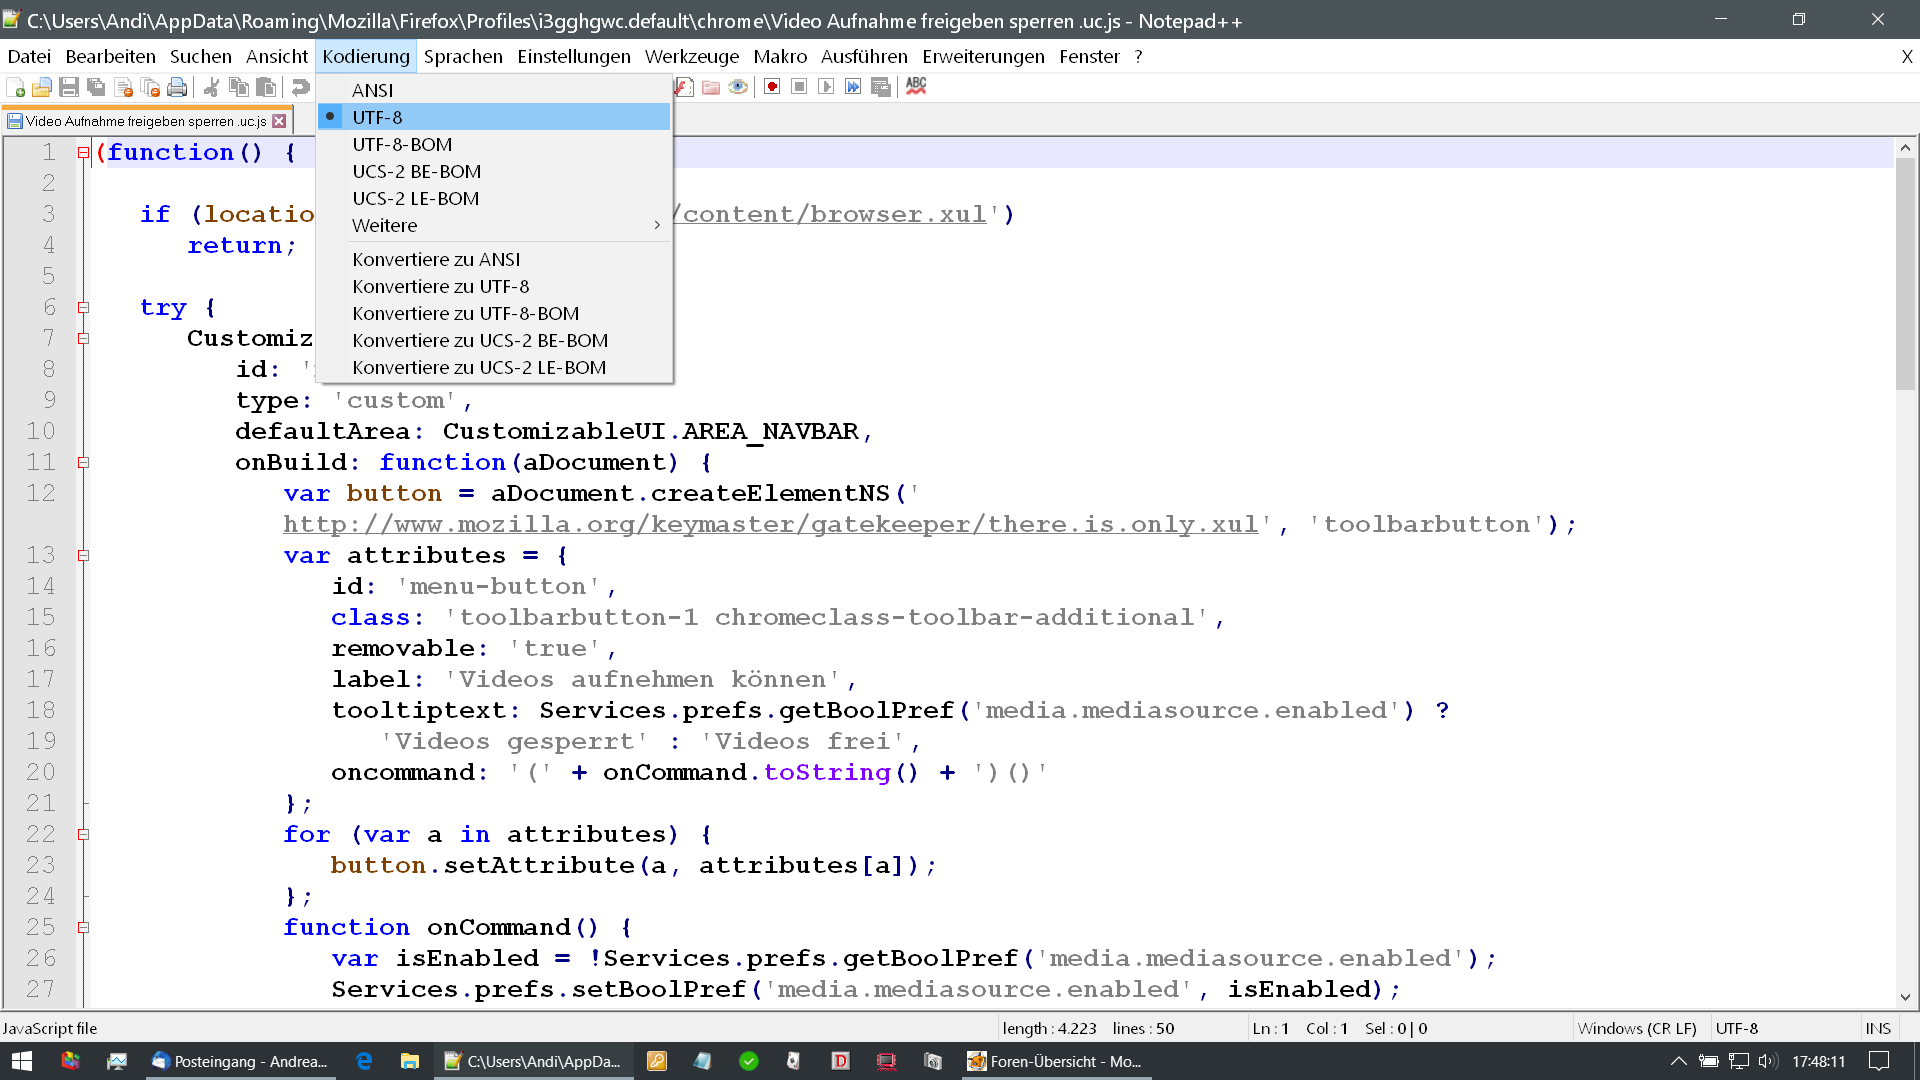Image resolution: width=1920 pixels, height=1080 pixels.
Task: Click the Open file folder icon
Action: pos(42,88)
